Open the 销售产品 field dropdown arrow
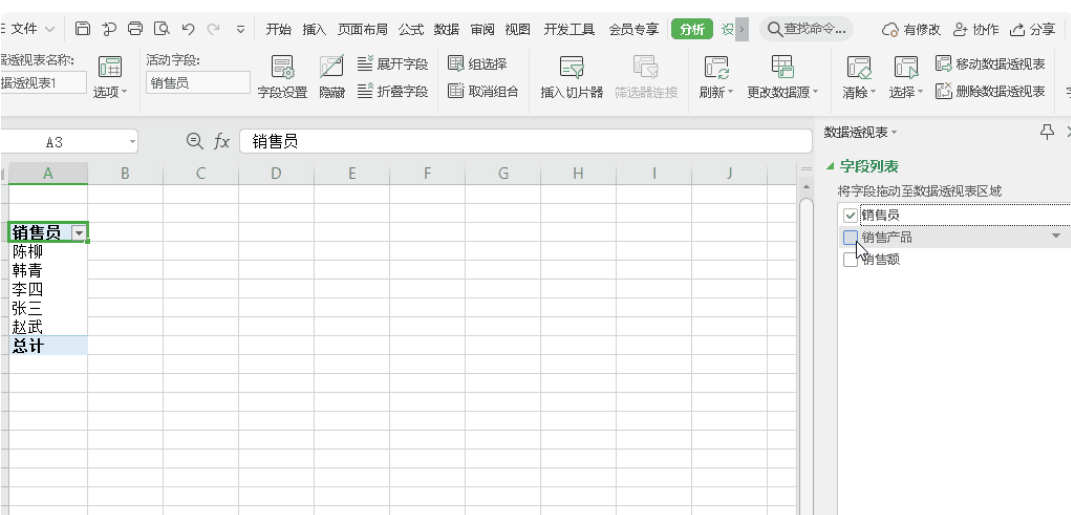The width and height of the screenshot is (1071, 515). [x=1056, y=236]
